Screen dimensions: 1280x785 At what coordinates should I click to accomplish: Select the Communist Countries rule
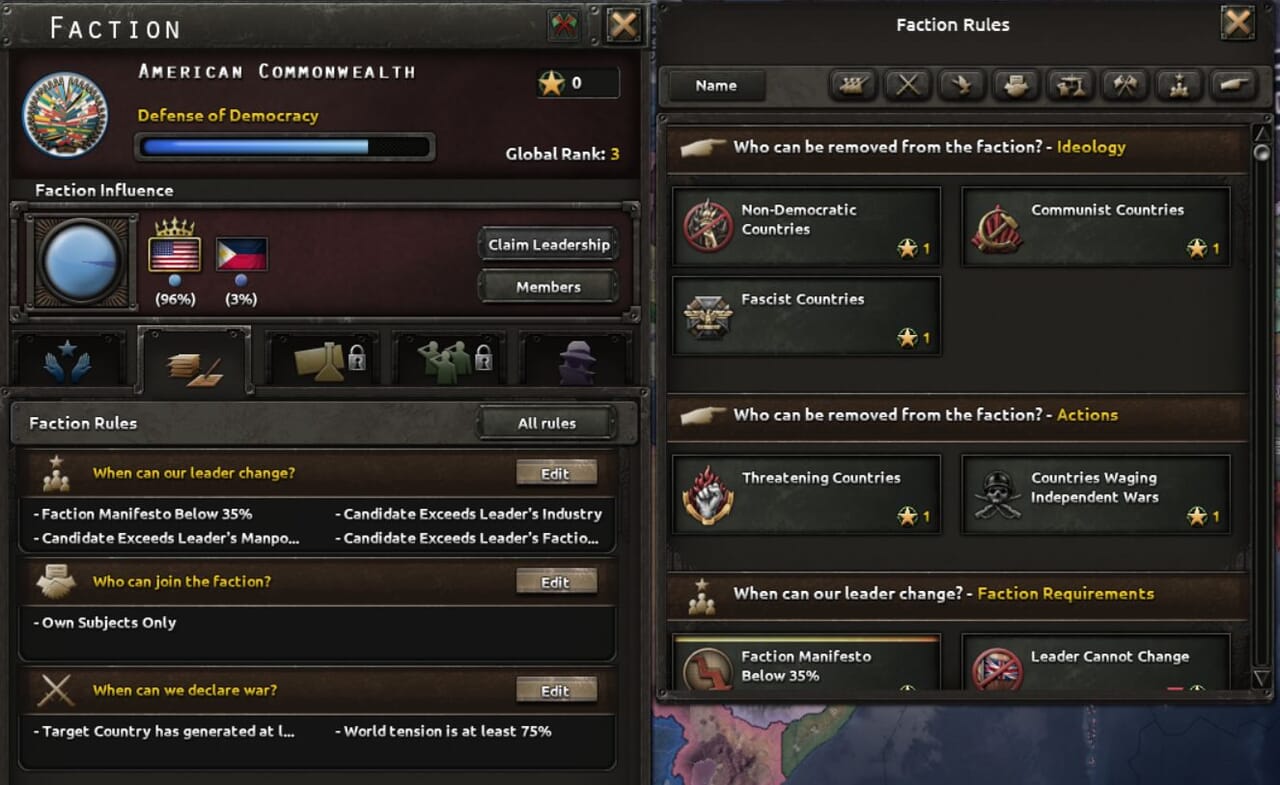(x=1095, y=227)
